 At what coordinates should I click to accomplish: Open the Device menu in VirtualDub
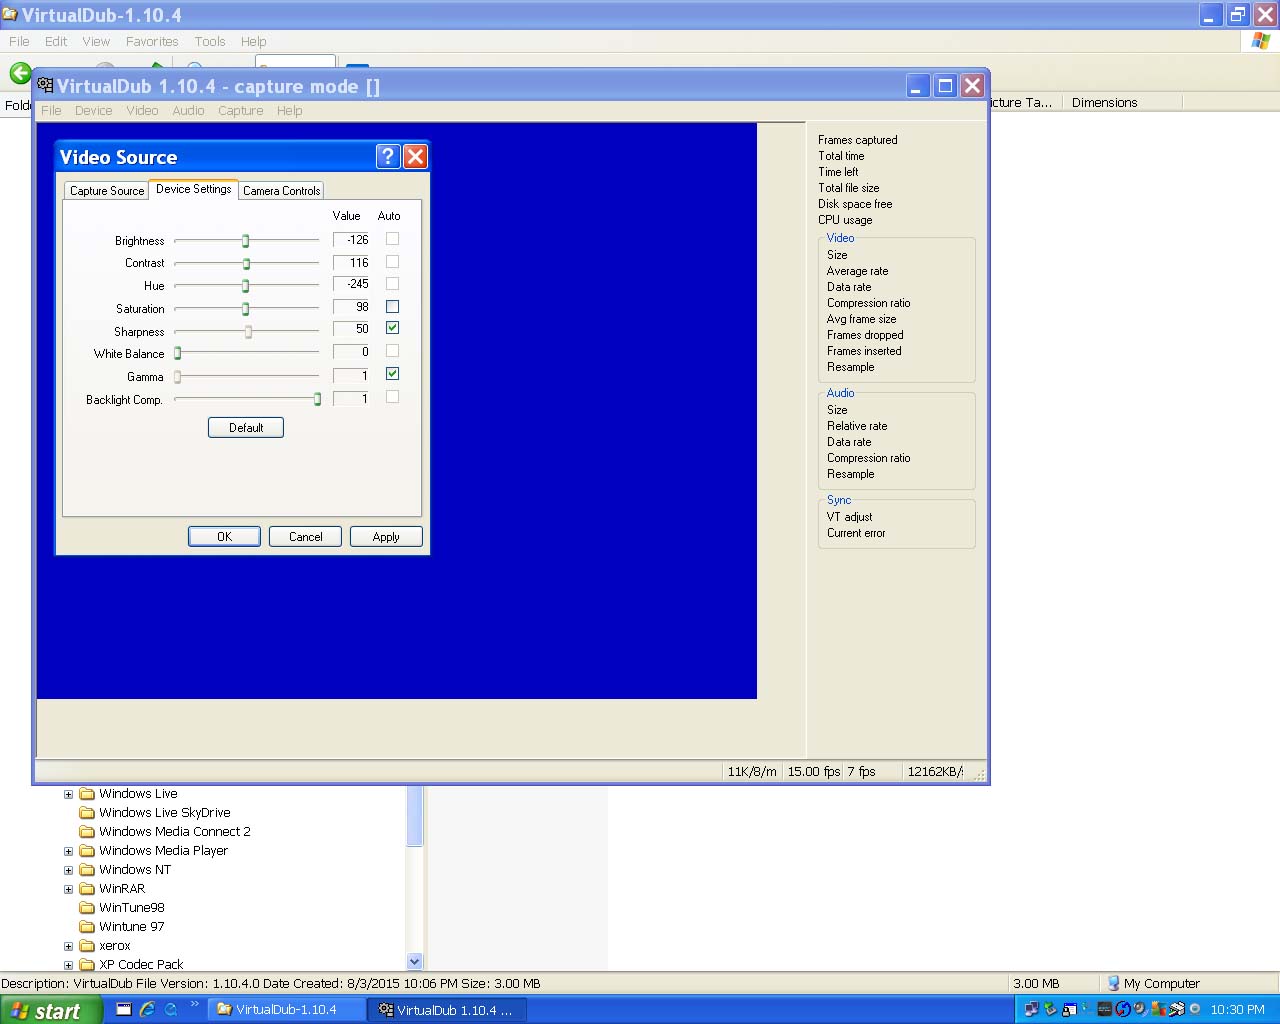93,111
